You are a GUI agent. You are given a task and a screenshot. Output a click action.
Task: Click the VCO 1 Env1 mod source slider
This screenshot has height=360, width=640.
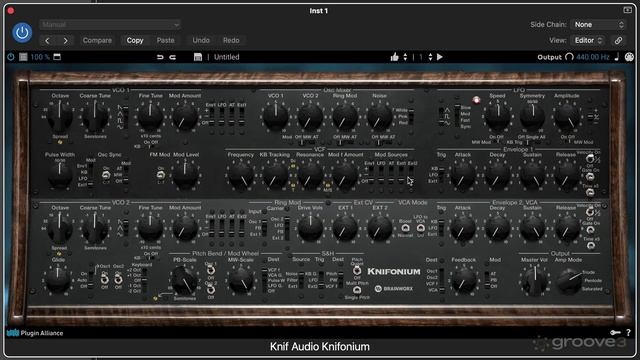211,117
